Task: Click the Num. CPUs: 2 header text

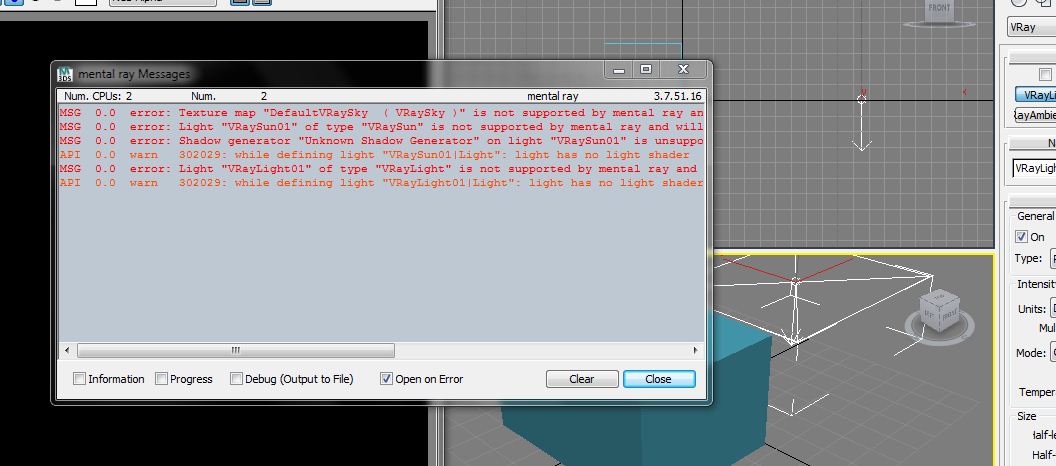Action: click(98, 96)
